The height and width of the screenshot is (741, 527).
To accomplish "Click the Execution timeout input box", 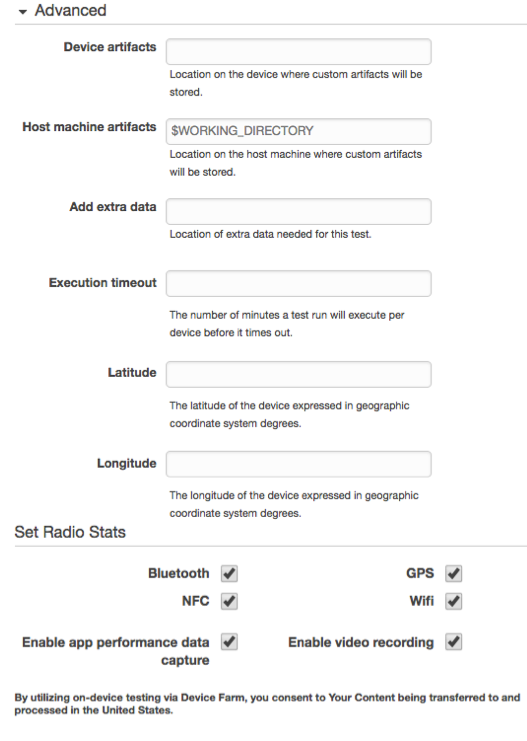I will (x=298, y=283).
